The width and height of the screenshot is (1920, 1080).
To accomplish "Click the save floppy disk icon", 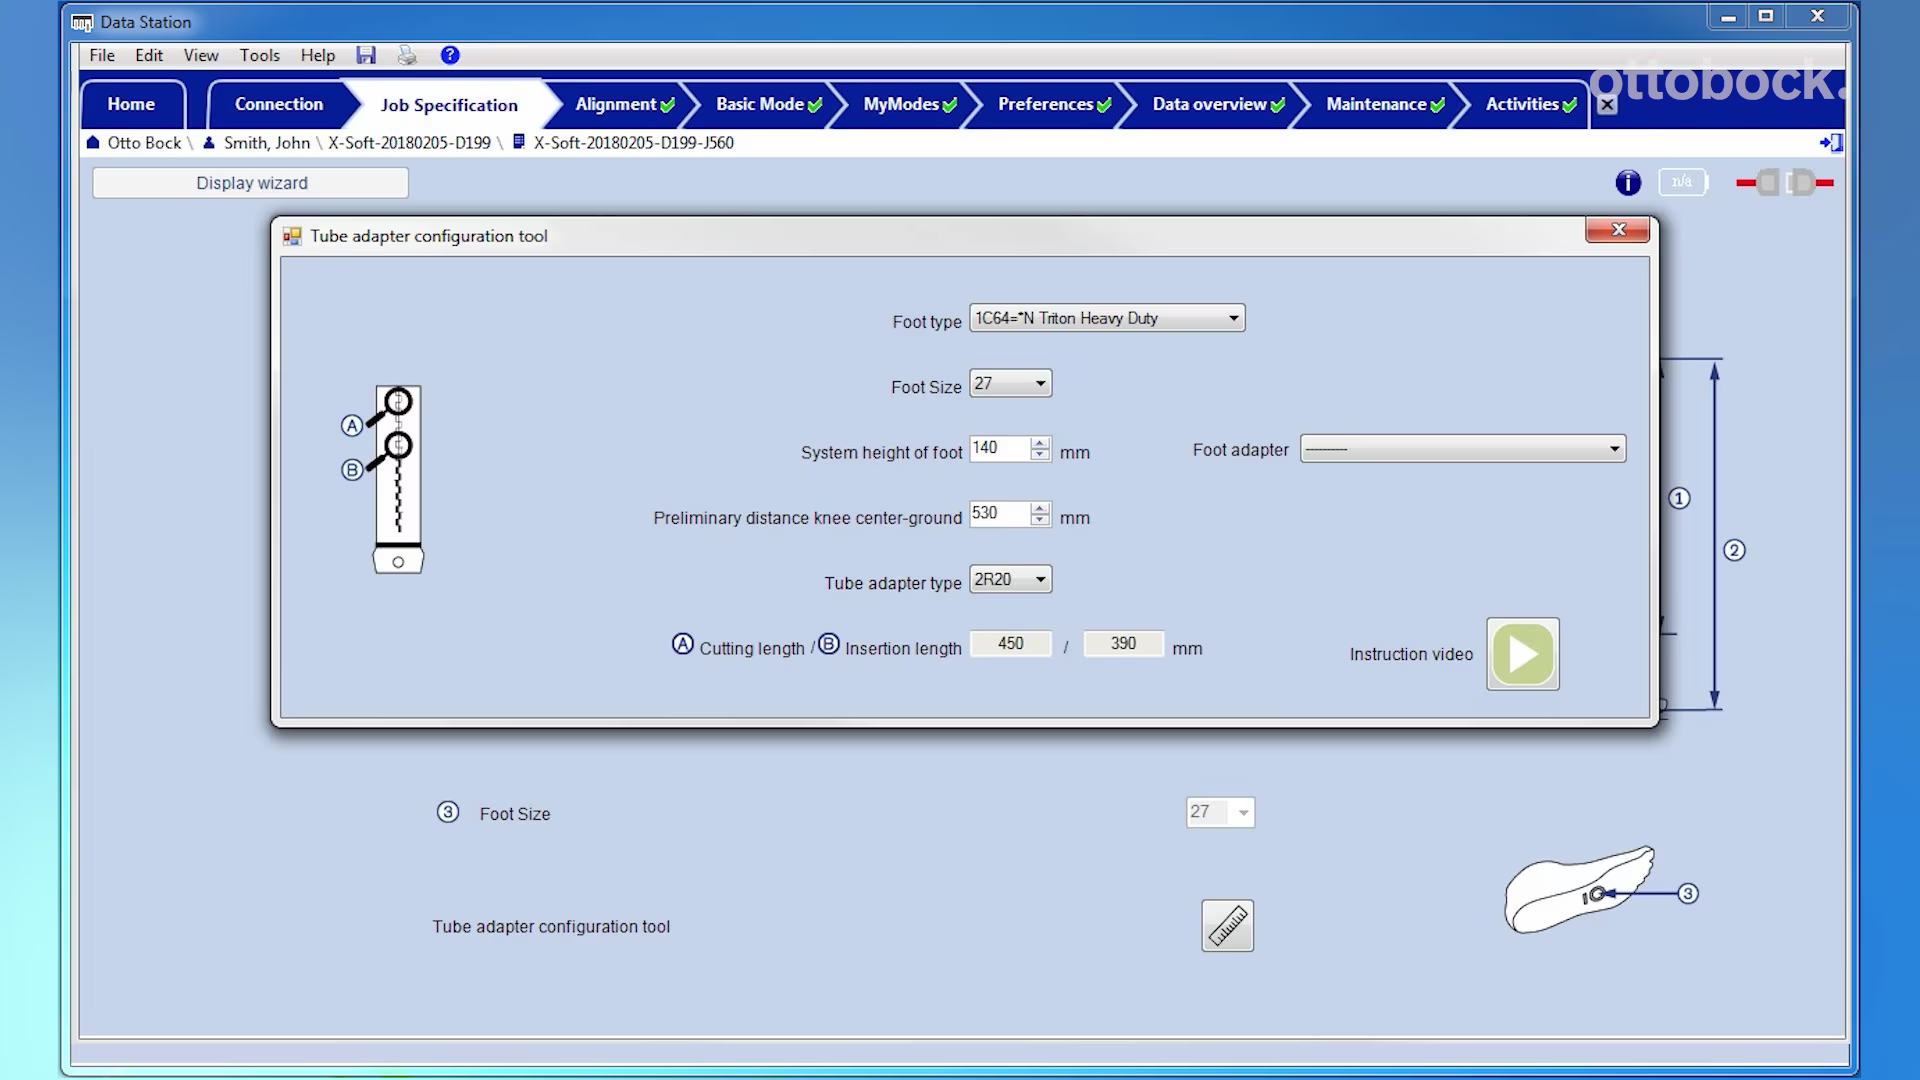I will click(366, 55).
